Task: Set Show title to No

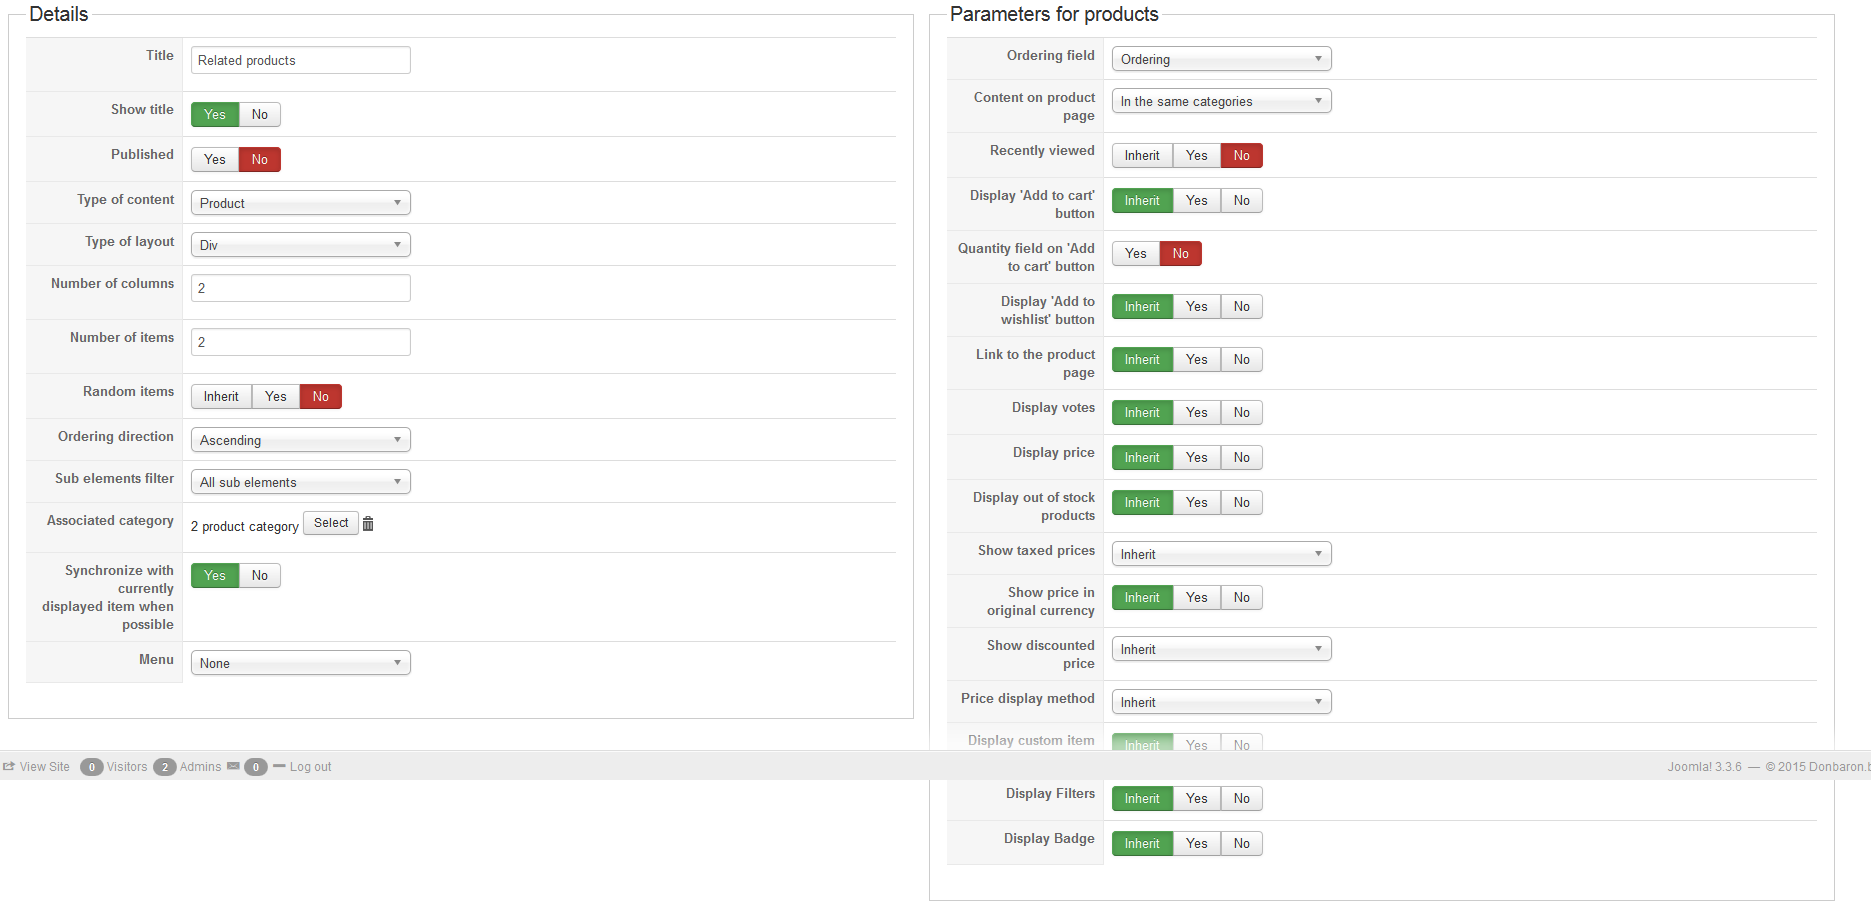Action: point(260,115)
